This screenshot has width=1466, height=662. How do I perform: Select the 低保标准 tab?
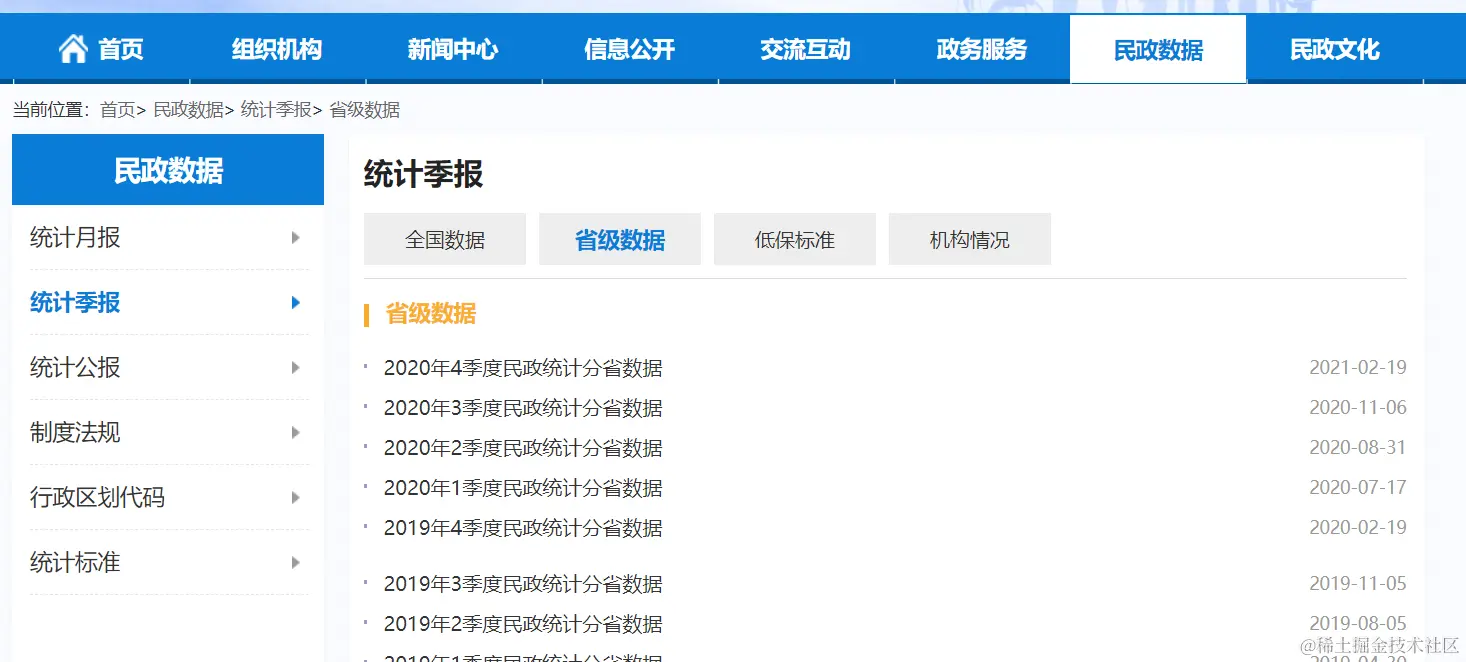click(x=794, y=239)
